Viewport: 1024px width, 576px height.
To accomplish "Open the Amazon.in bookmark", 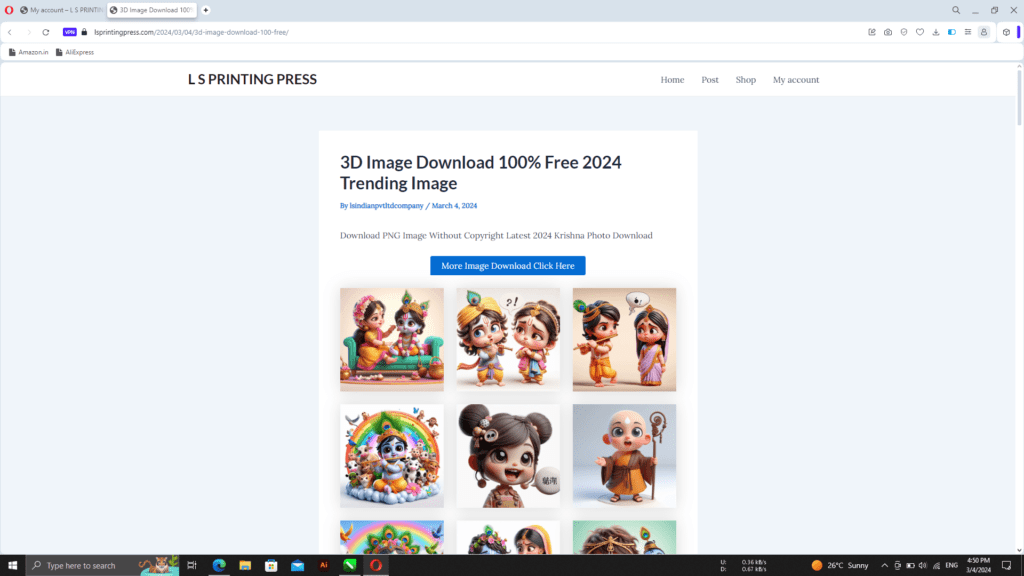I will pos(29,52).
